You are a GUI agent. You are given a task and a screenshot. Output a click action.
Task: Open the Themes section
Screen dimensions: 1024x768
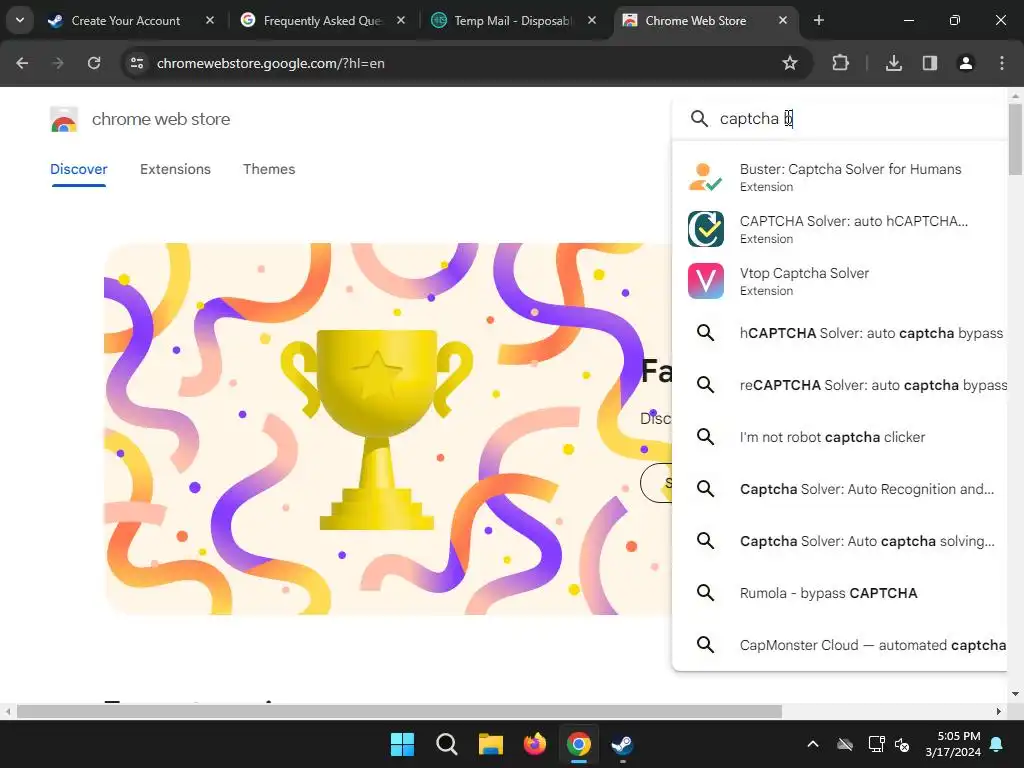pos(269,169)
